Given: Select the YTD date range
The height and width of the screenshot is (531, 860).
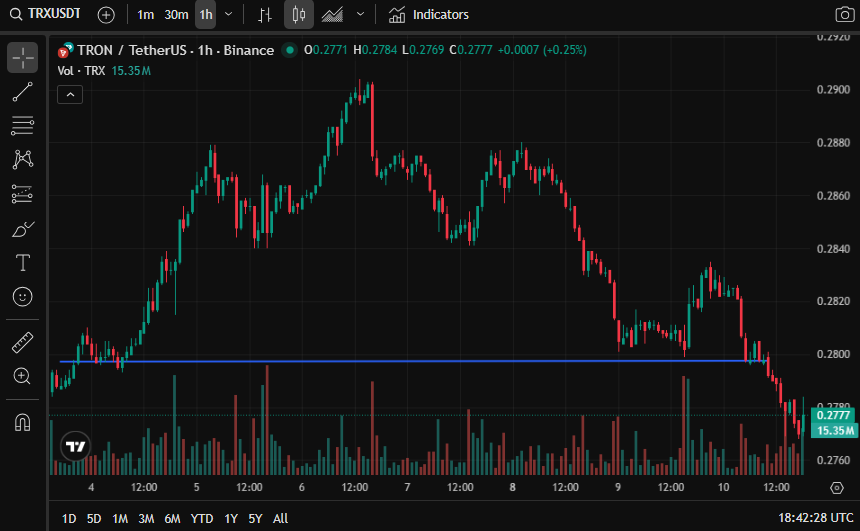Looking at the screenshot, I should (x=201, y=518).
